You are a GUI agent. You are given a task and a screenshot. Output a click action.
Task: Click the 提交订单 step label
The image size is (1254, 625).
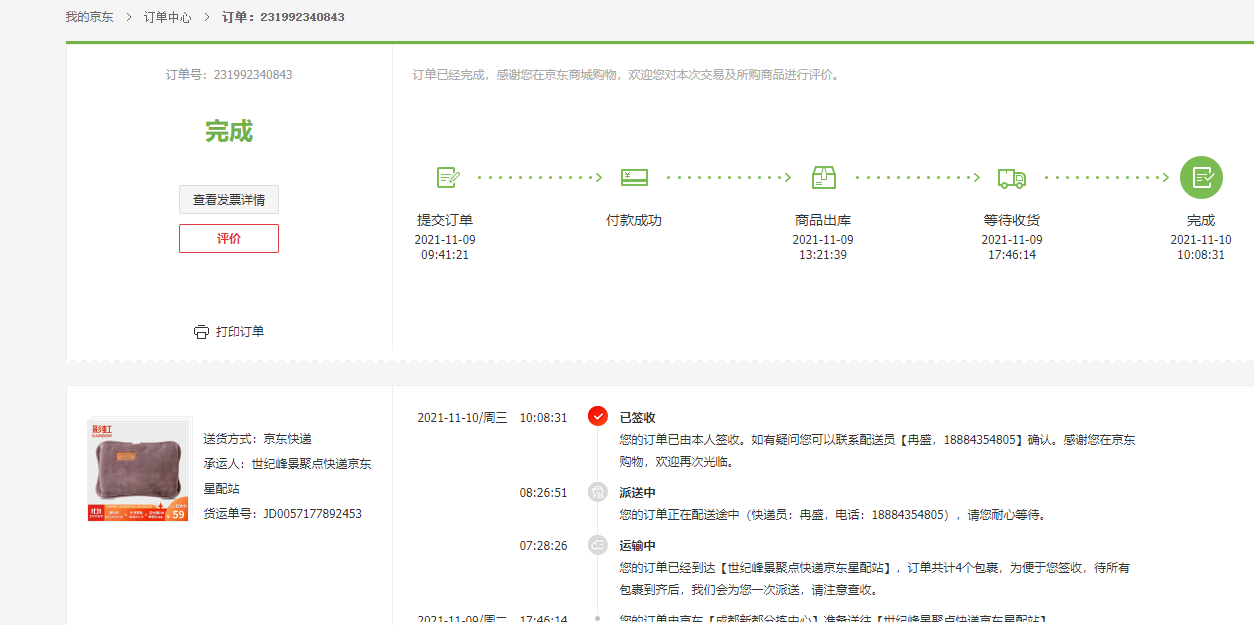coord(445,220)
